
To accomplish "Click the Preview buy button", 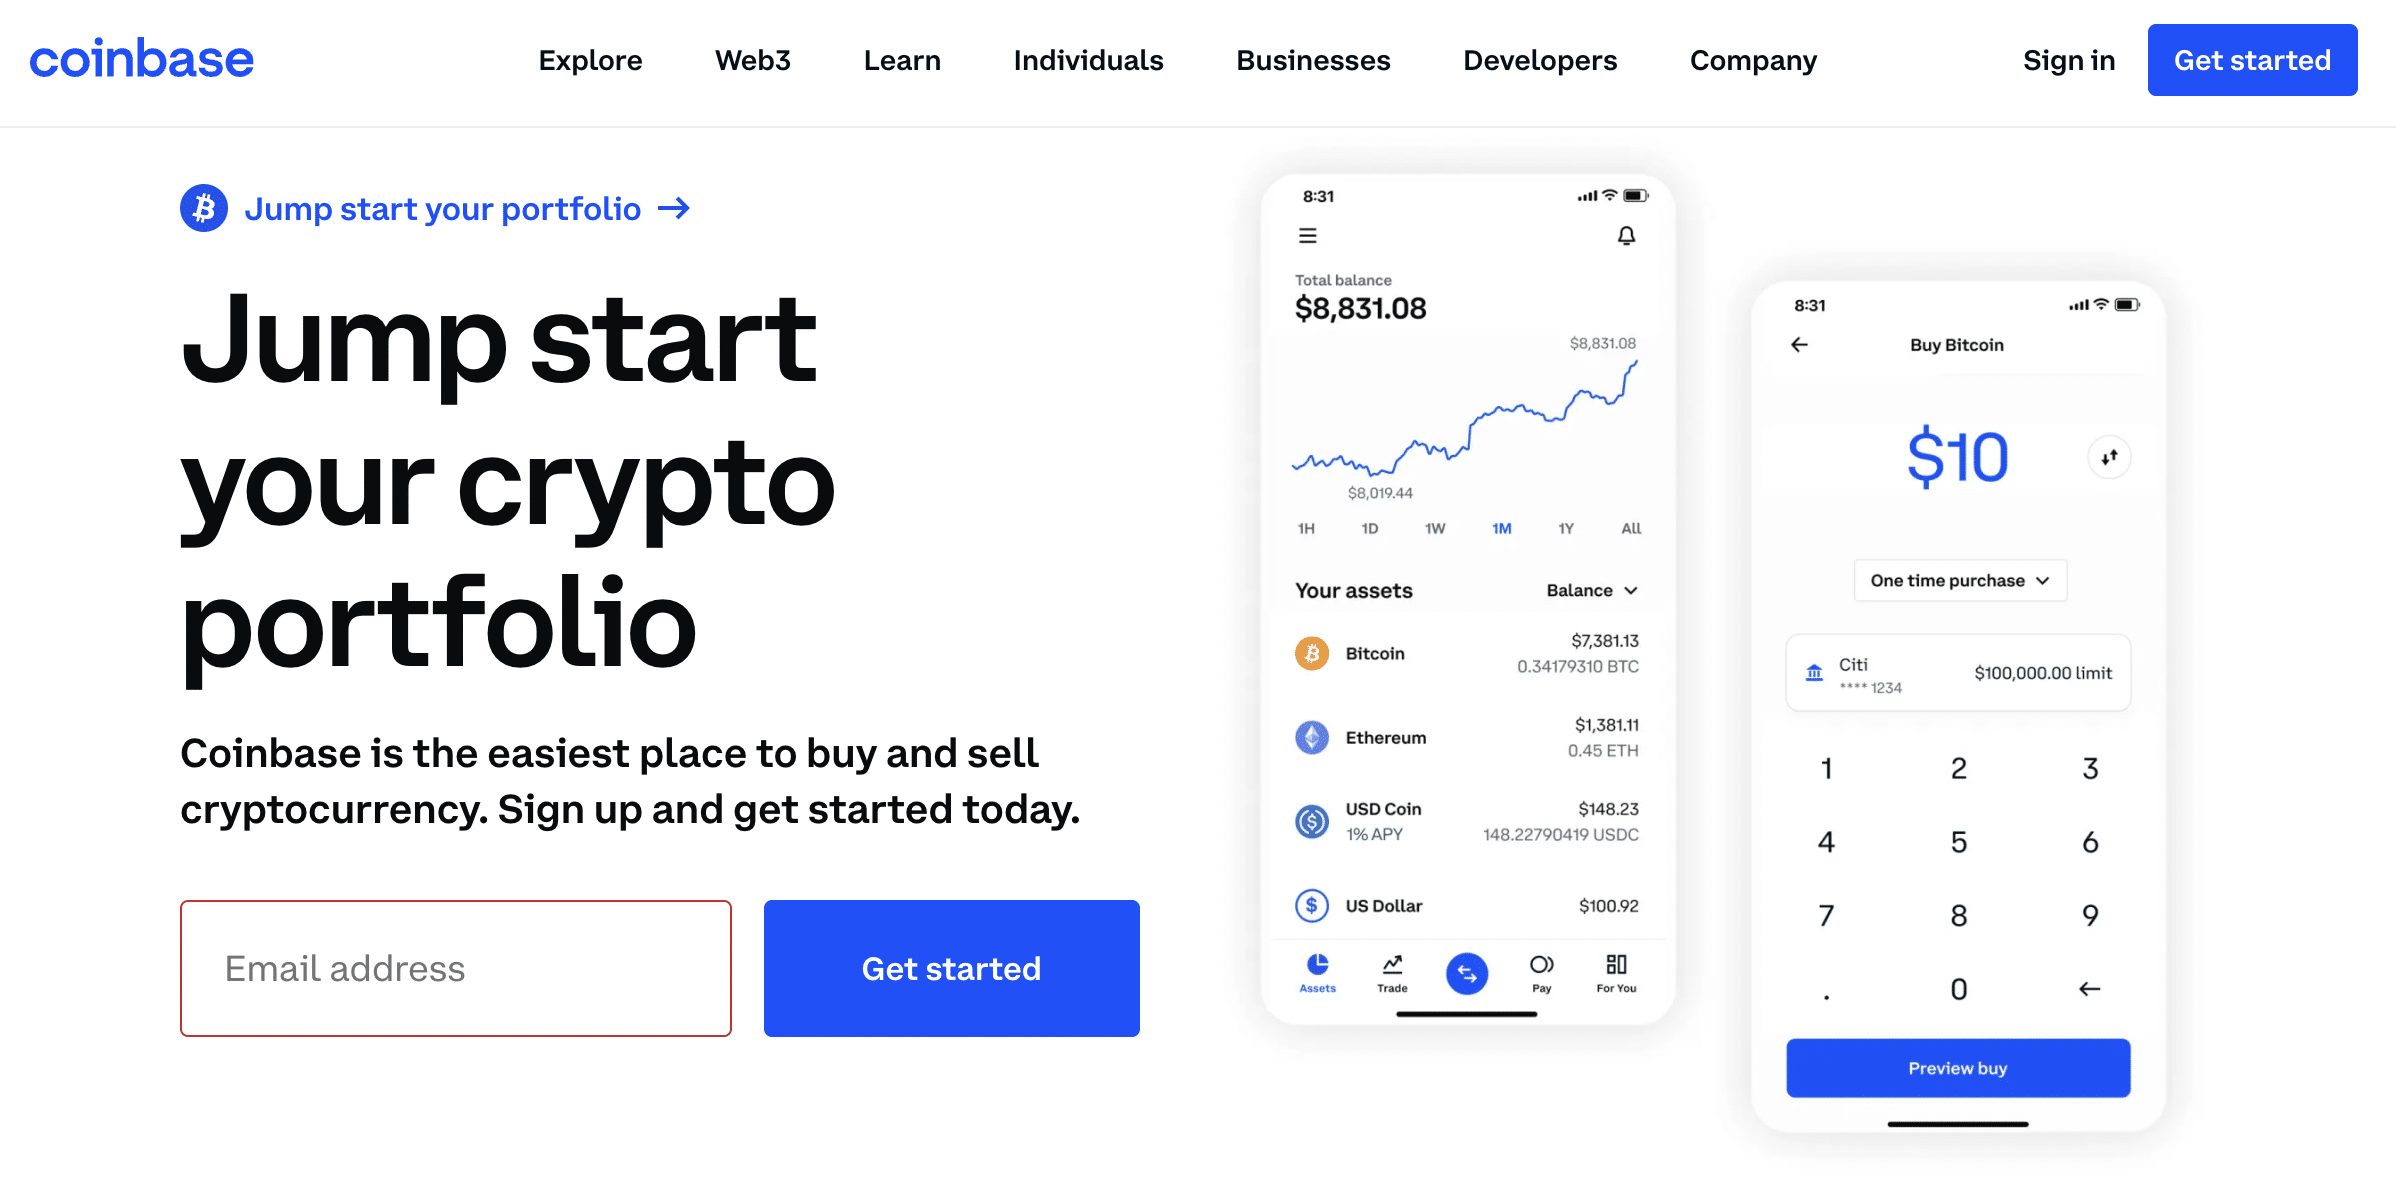I will click(x=1961, y=1066).
